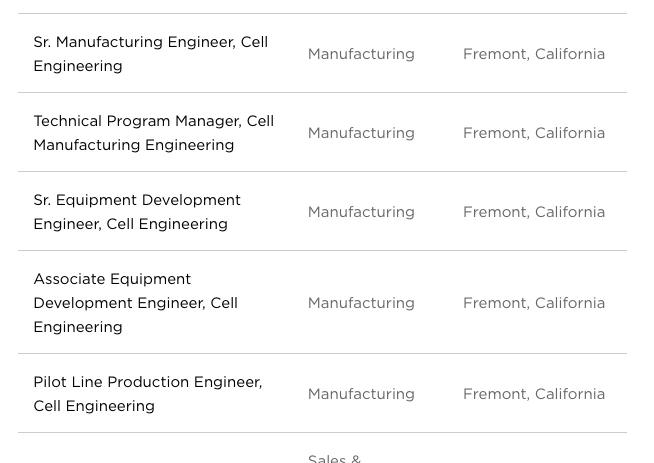
Task: Open Technical Program Manager, Cell Manufacturing Engineering listing
Action: point(153,133)
